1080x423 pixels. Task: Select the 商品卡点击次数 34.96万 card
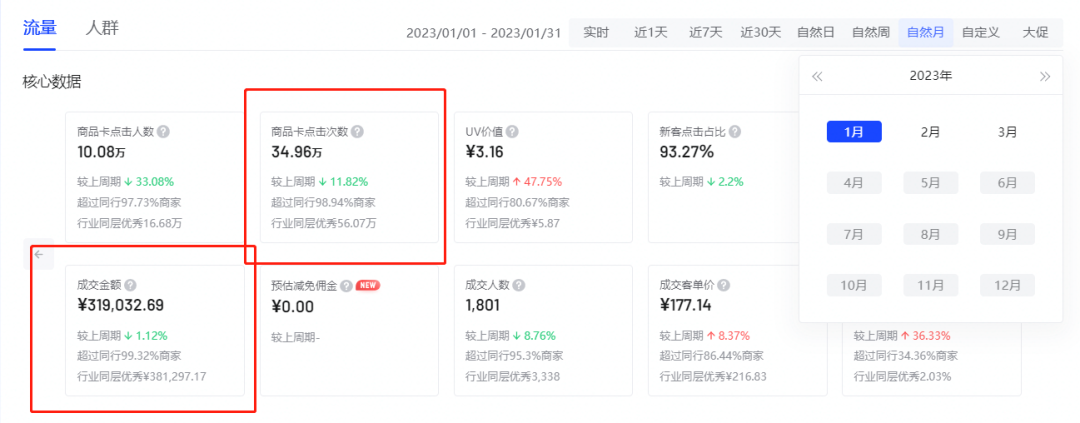[349, 177]
